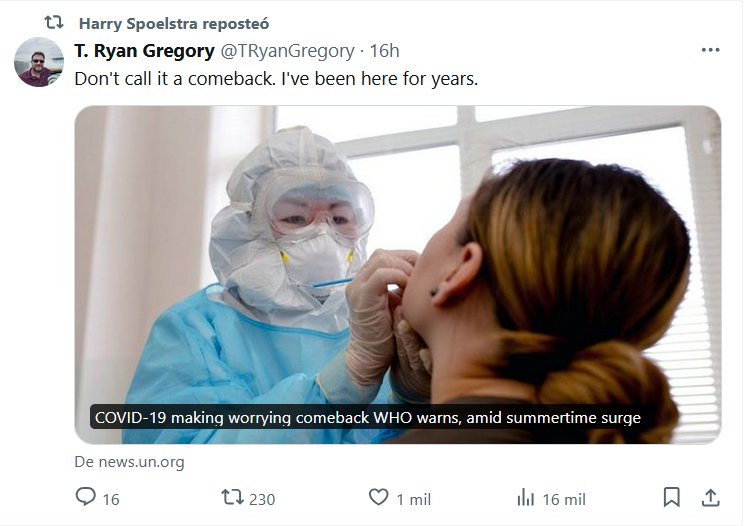Open Harry Spoelstra reposteó link
The width and height of the screenshot is (748, 526).
(173, 23)
